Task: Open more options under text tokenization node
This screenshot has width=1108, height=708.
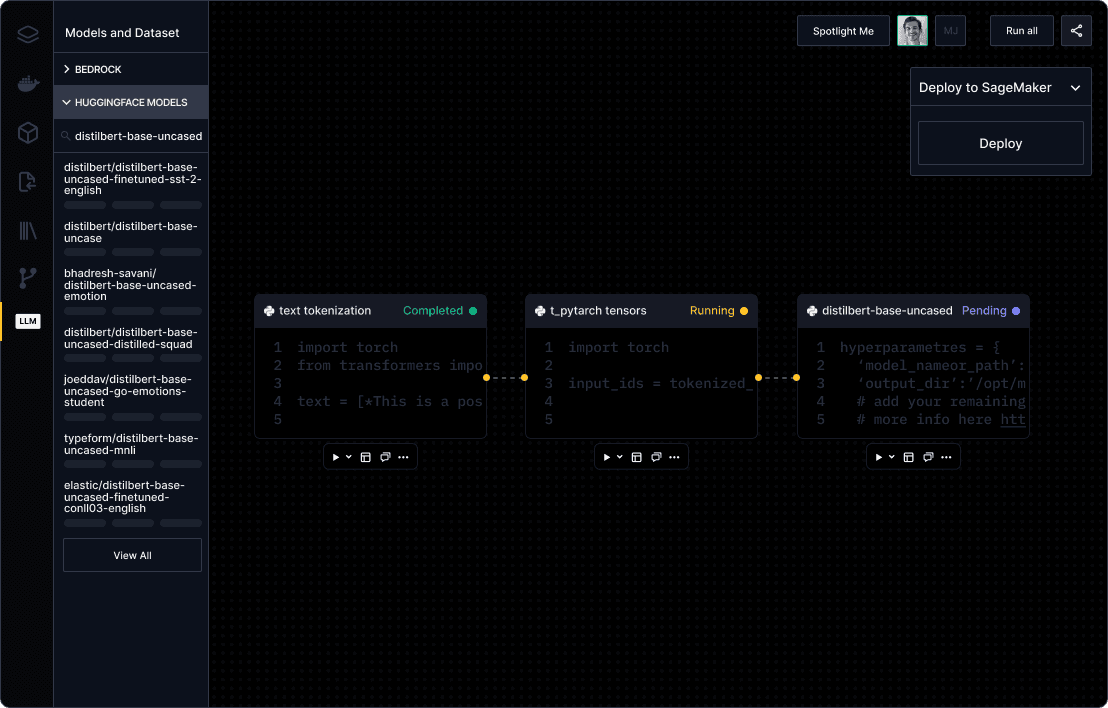Action: pos(403,457)
